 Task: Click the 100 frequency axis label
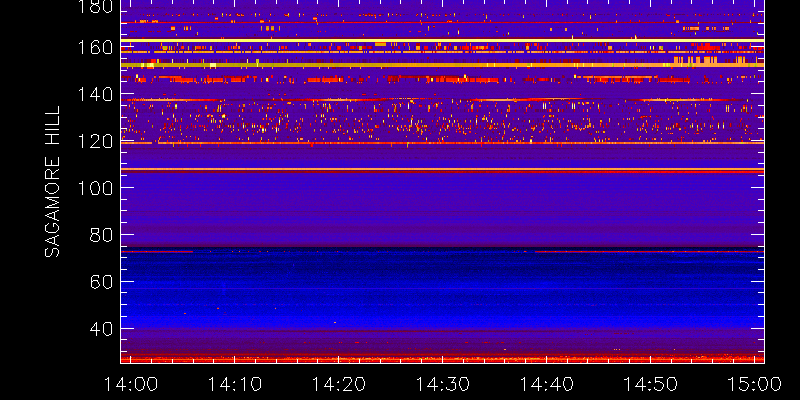click(x=95, y=188)
